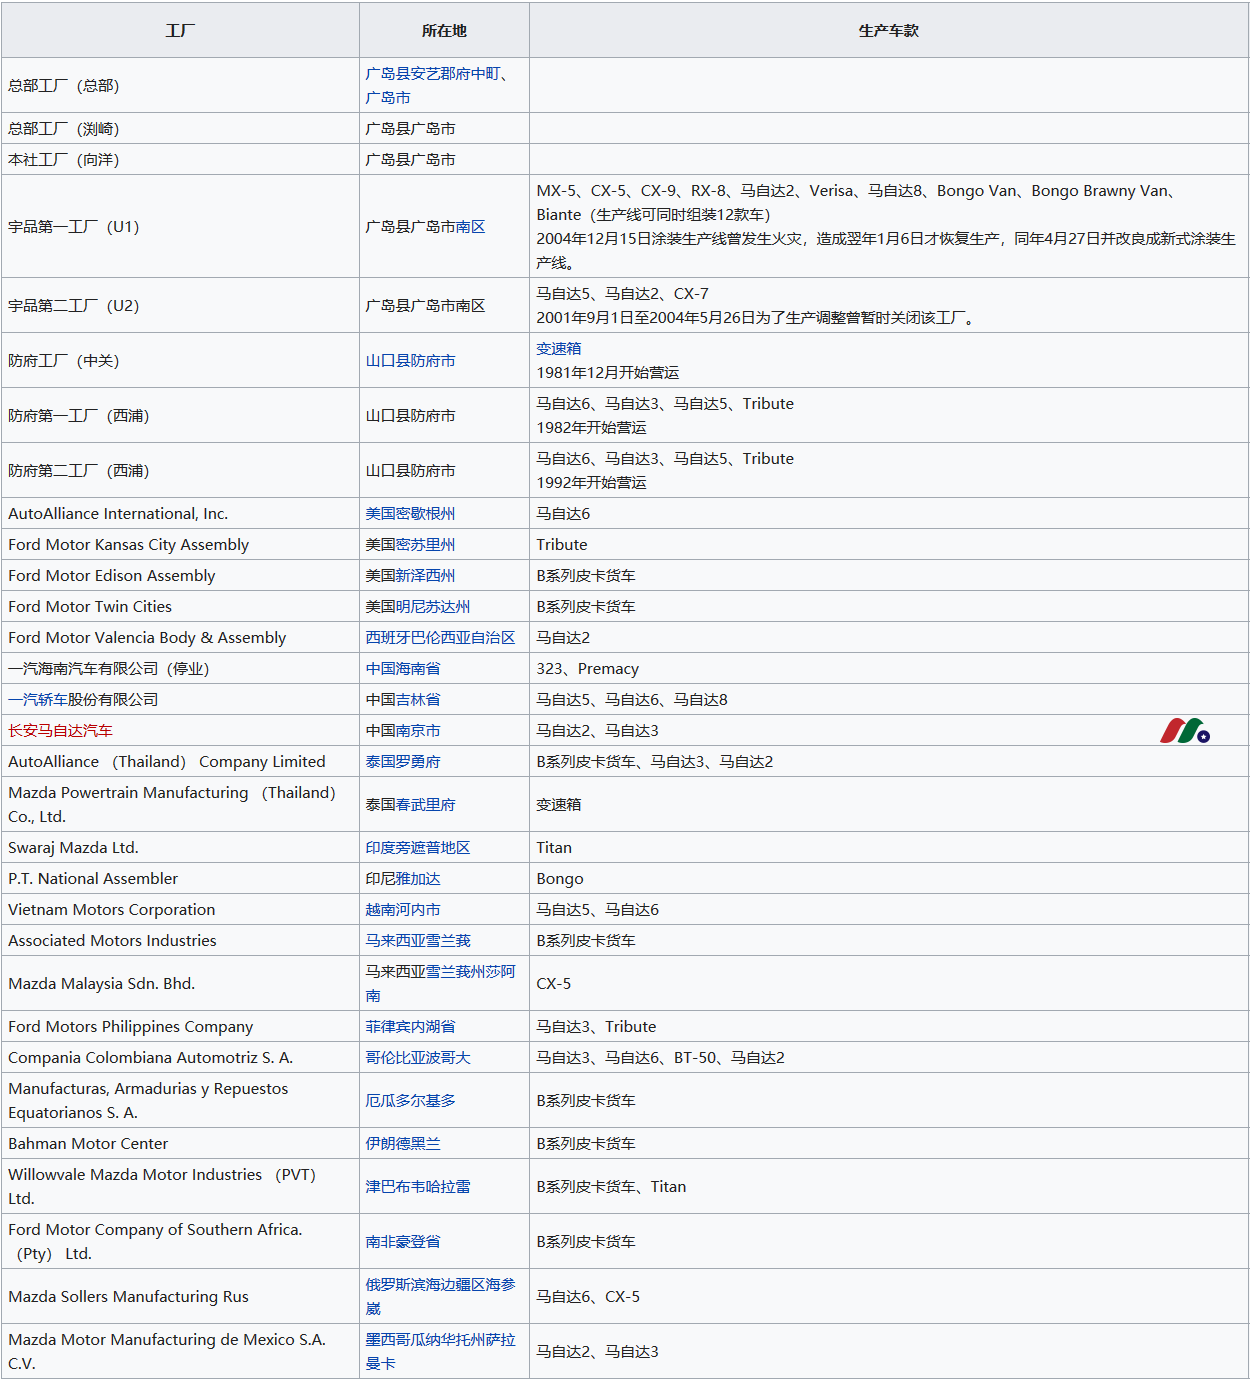The image size is (1250, 1380).
Task: Open the 俄罗斯滨海边疆区海参崴 link
Action: click(441, 1297)
